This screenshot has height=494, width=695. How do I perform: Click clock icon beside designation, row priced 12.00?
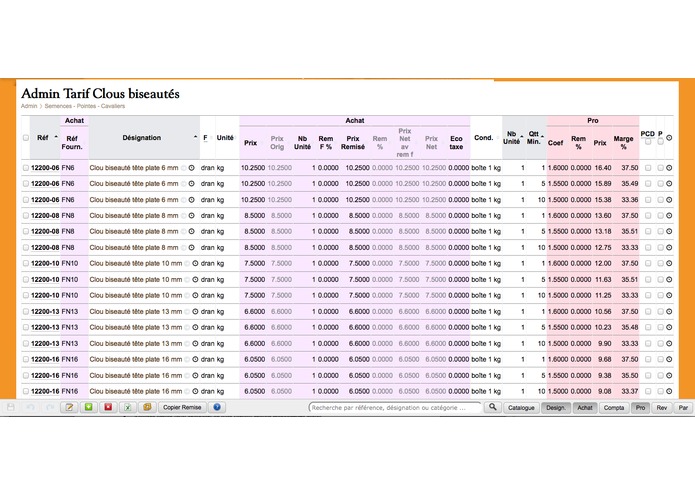point(195,263)
